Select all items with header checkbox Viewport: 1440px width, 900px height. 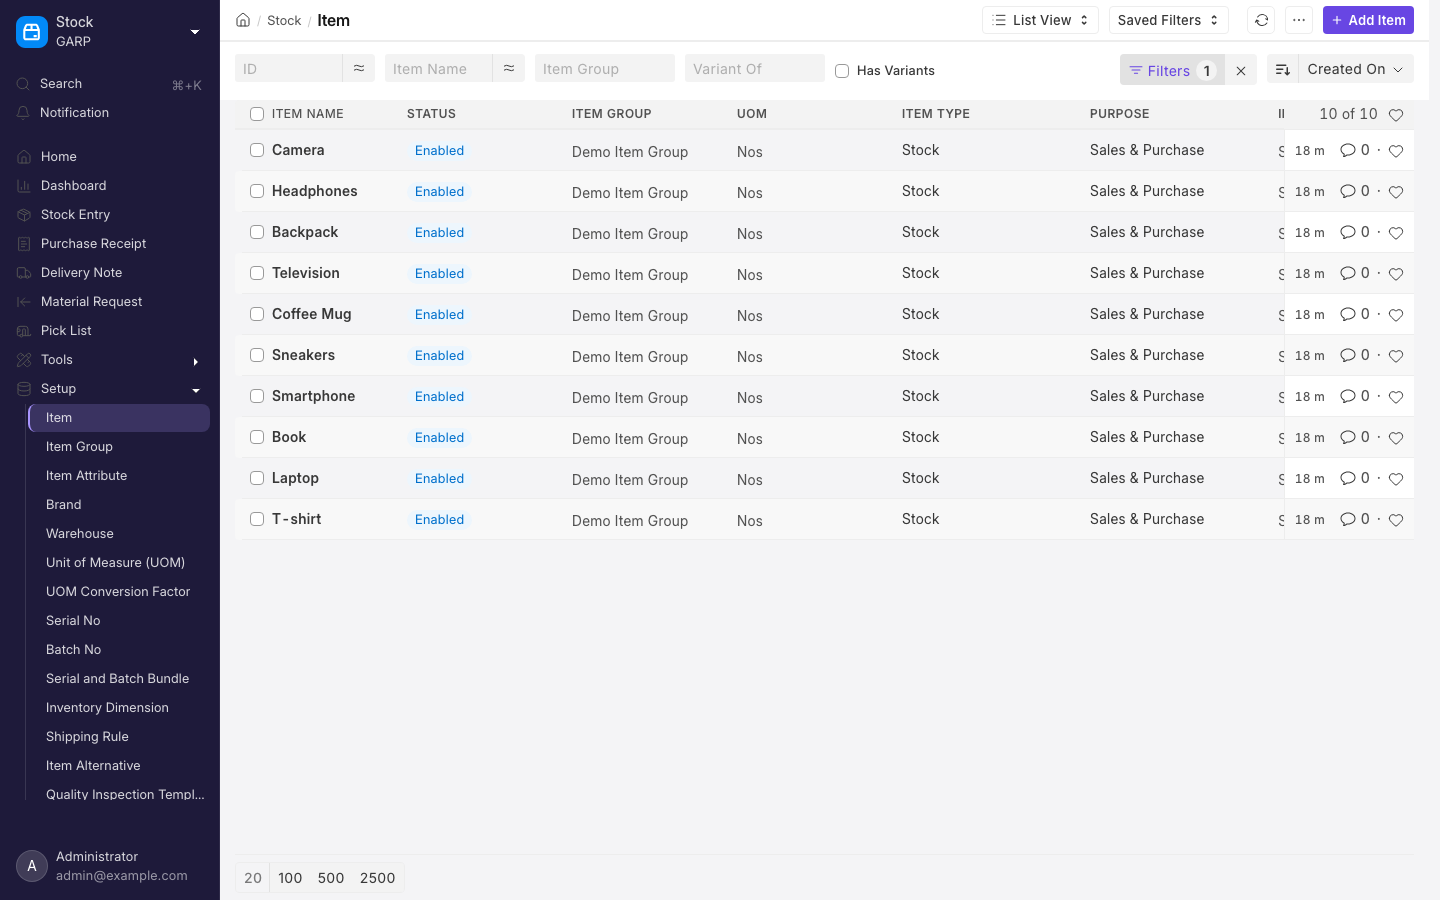click(x=257, y=114)
